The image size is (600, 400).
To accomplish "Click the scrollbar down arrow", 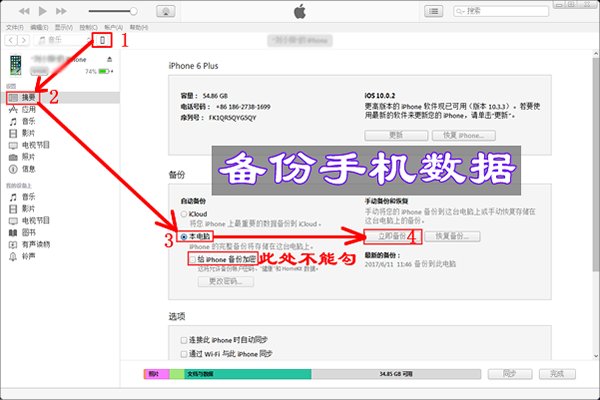I will pyautogui.click(x=596, y=356).
